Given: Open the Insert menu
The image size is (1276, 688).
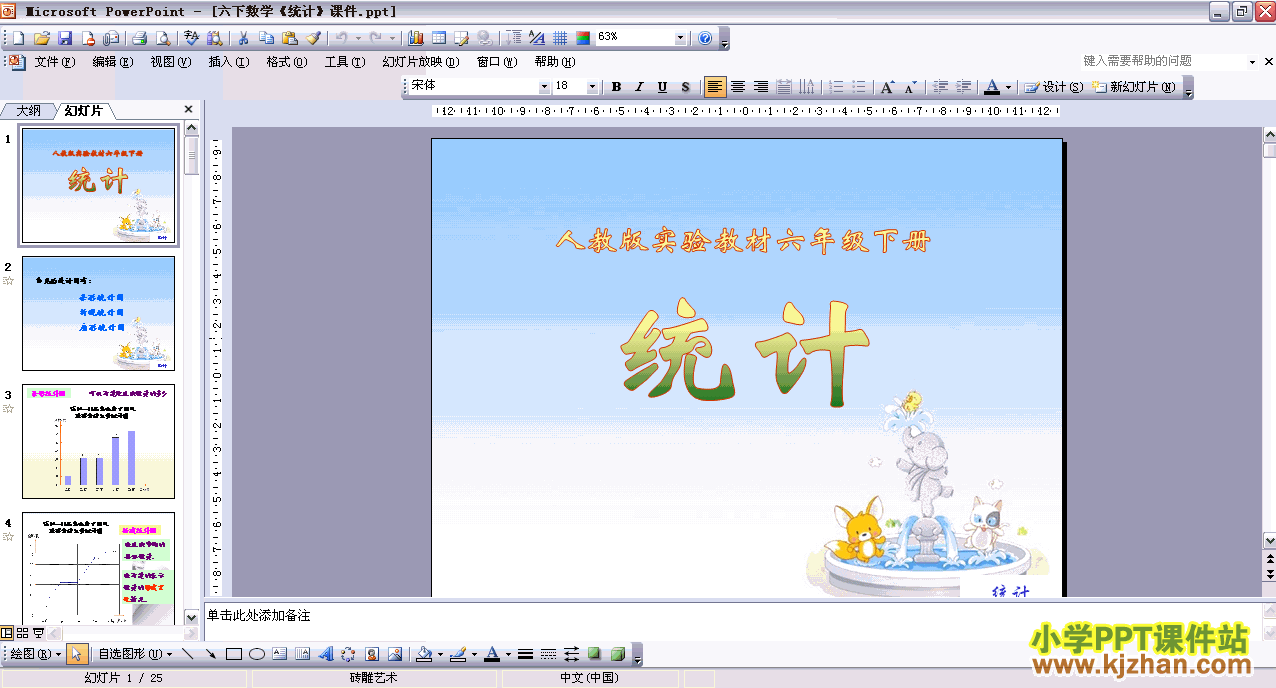Looking at the screenshot, I should 228,62.
